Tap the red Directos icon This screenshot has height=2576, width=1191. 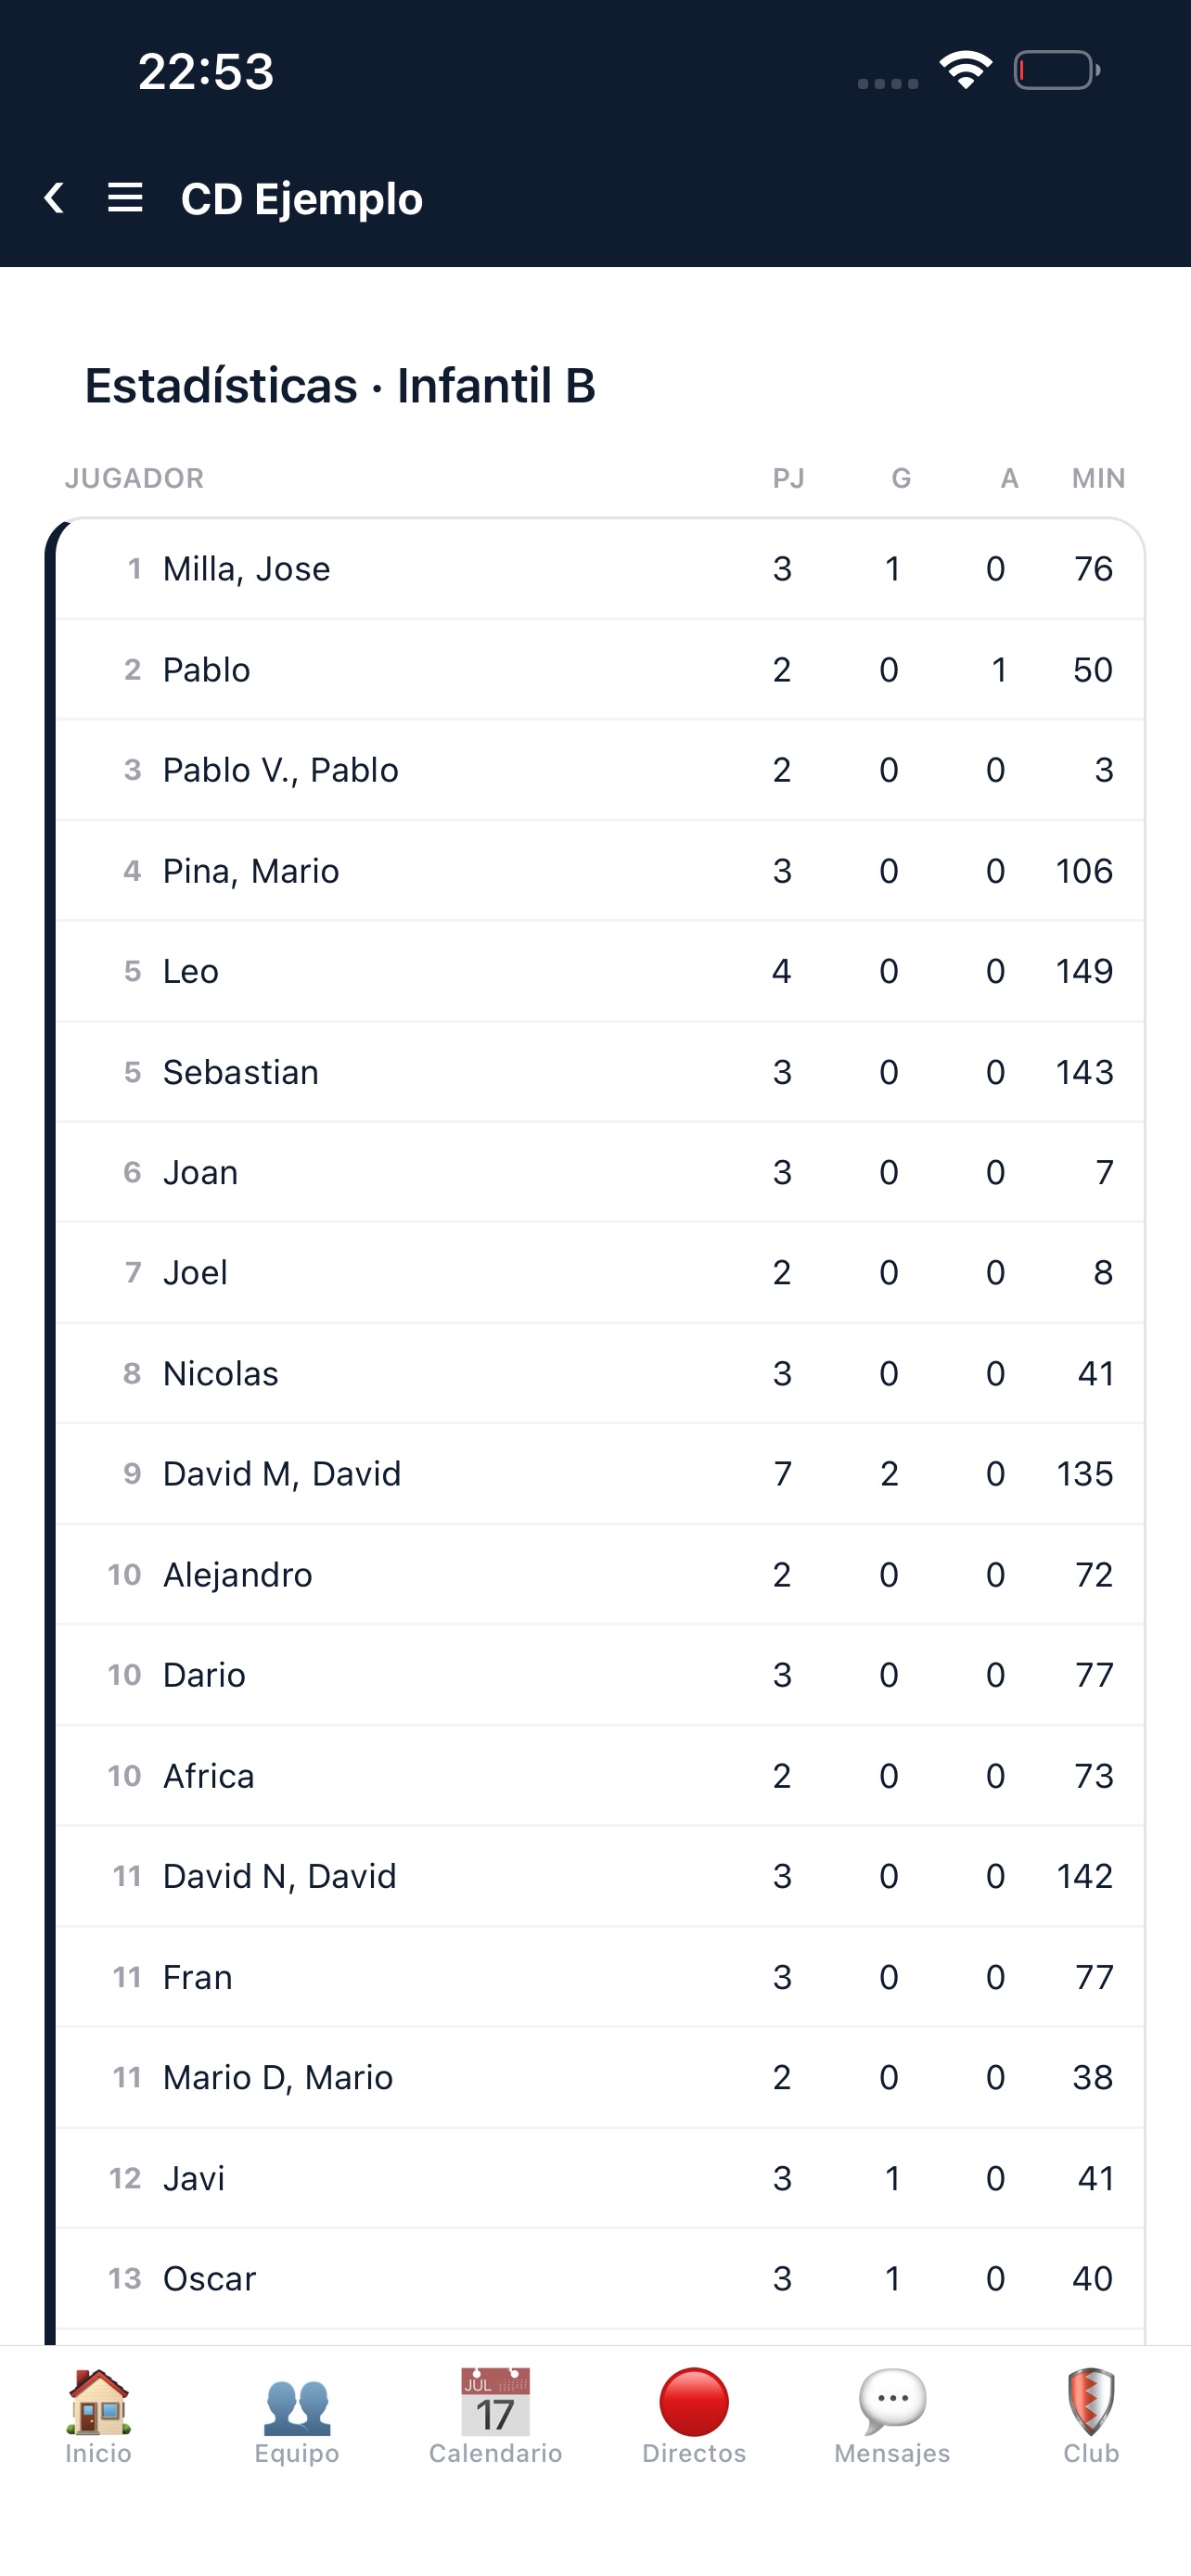coord(694,2402)
